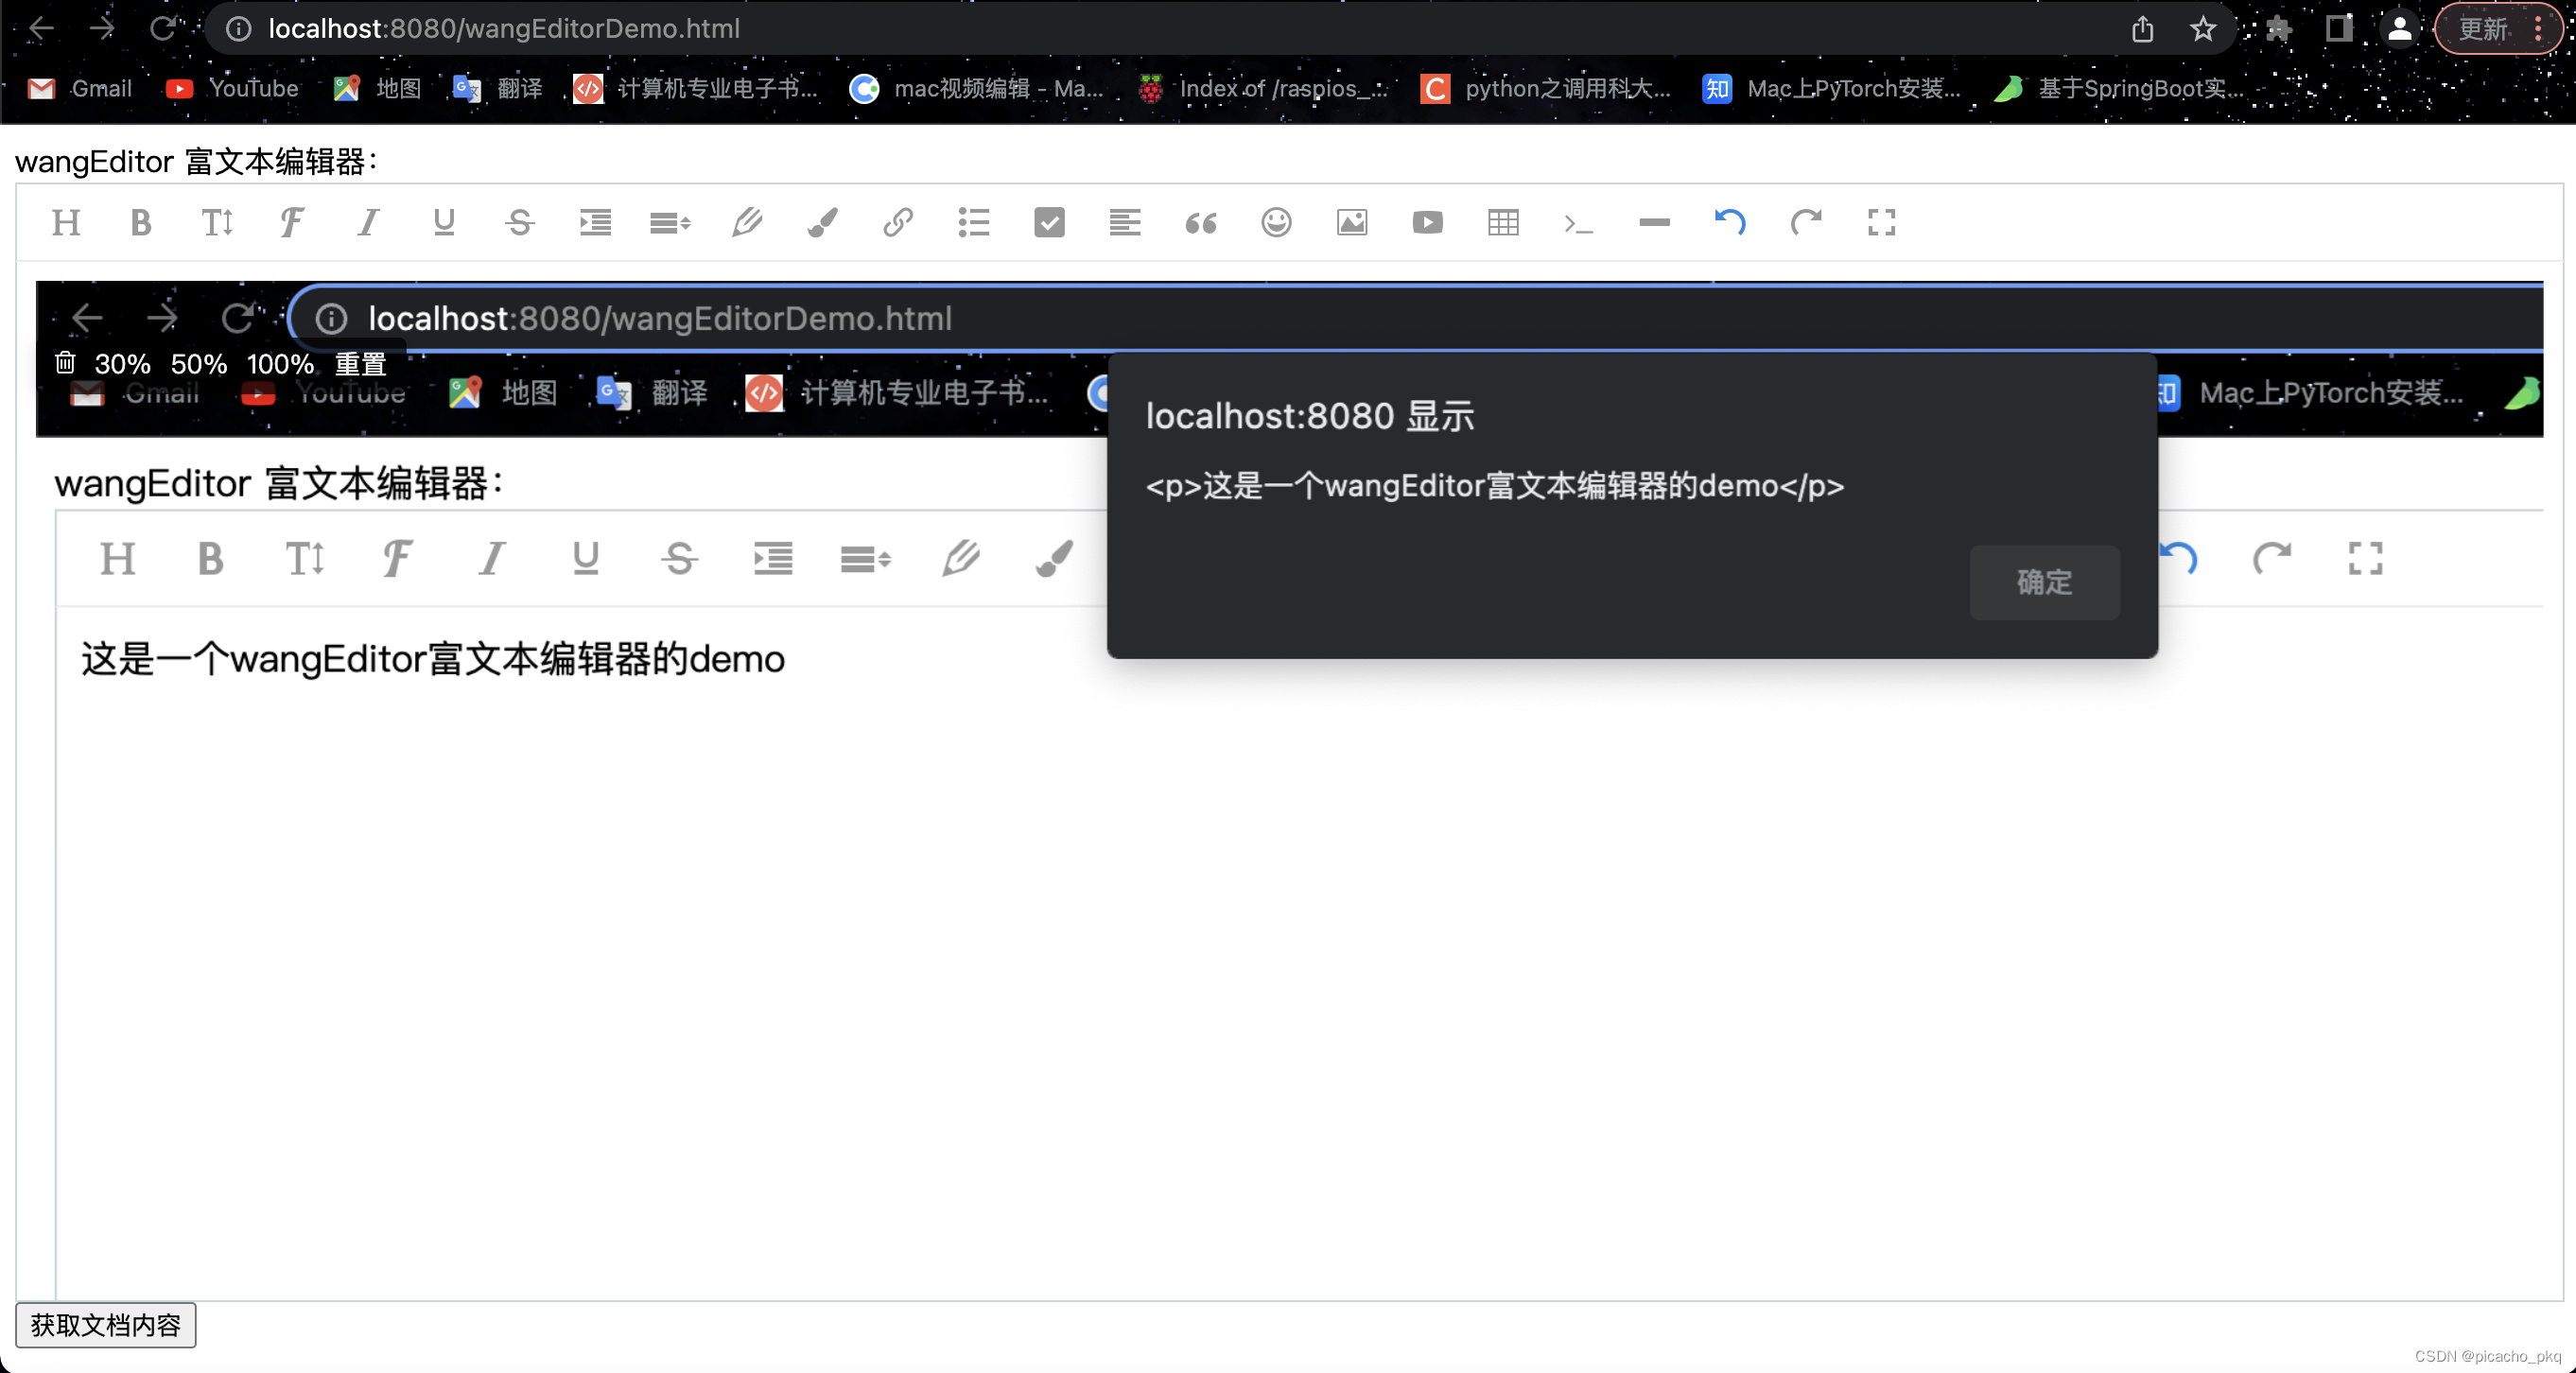Open the font size menu in the top editor toolbar
The image size is (2576, 1373).
[x=217, y=222]
